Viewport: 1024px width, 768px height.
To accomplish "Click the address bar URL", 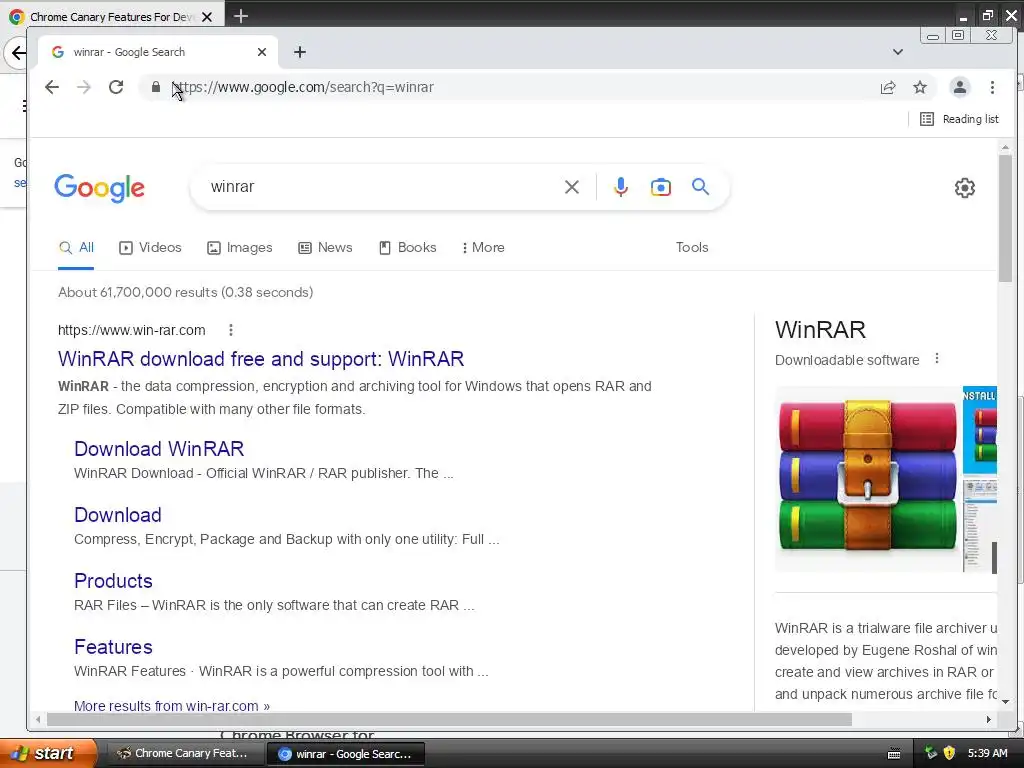I will coord(302,87).
